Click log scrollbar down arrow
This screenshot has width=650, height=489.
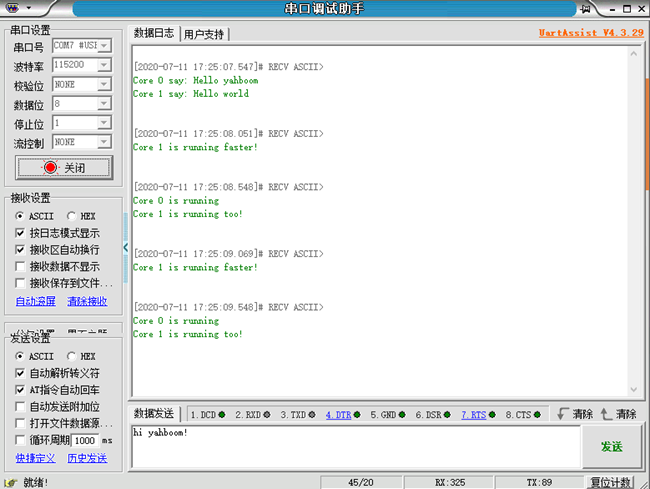tap(634, 389)
